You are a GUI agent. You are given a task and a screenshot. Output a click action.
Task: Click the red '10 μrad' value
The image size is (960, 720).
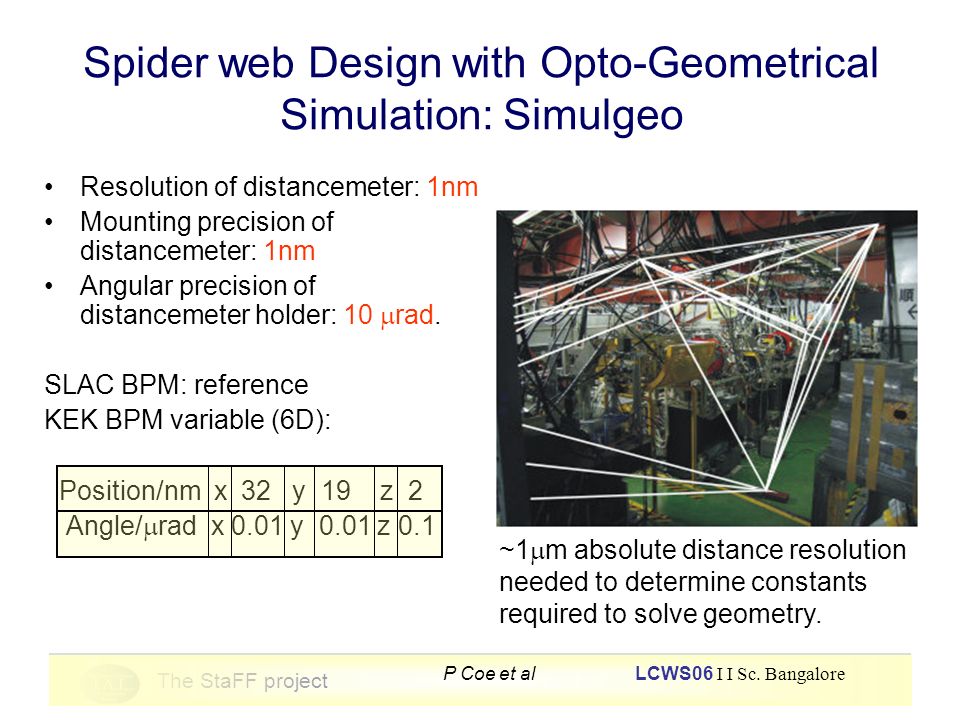coord(389,315)
